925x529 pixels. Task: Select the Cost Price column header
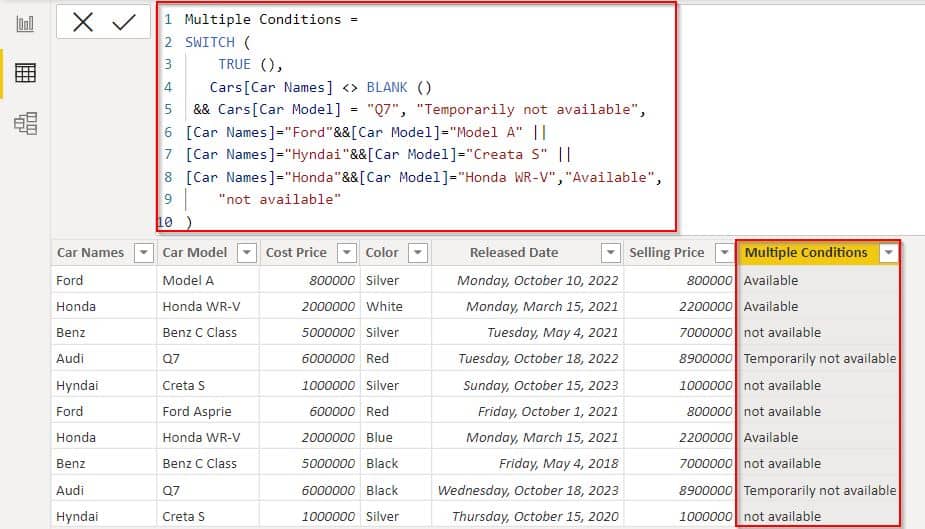point(296,252)
